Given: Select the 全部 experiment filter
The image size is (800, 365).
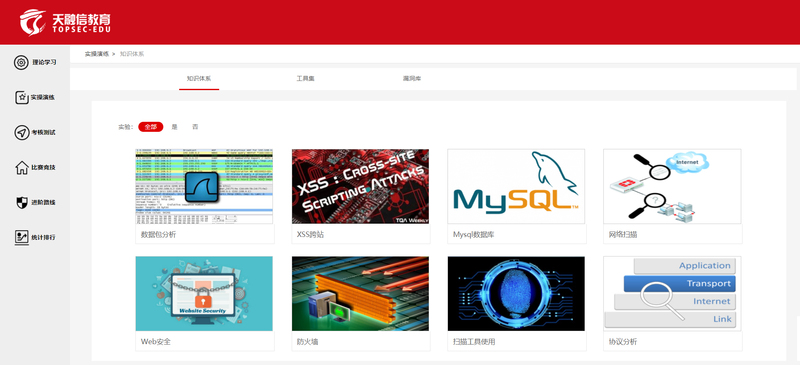Looking at the screenshot, I should tap(151, 127).
